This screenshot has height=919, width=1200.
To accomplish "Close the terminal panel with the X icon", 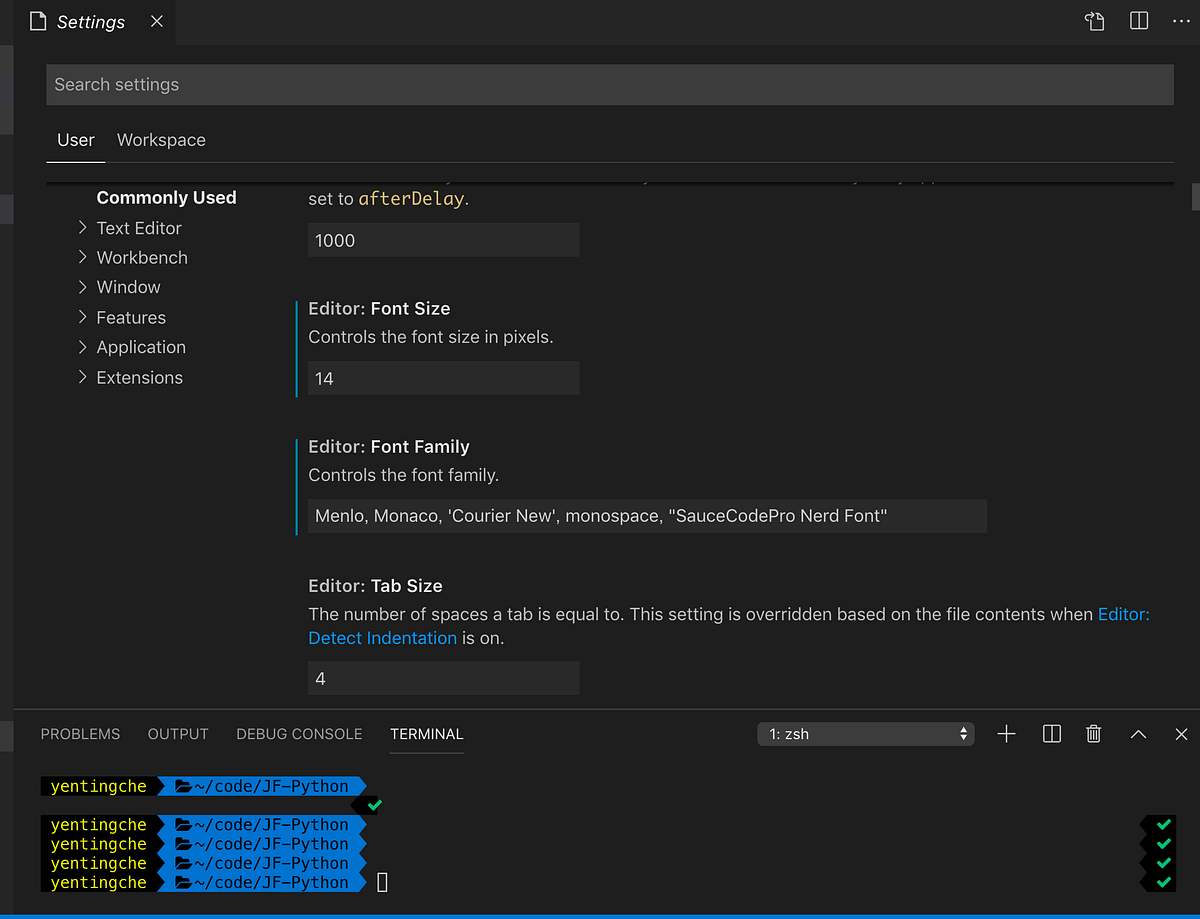I will (x=1181, y=734).
